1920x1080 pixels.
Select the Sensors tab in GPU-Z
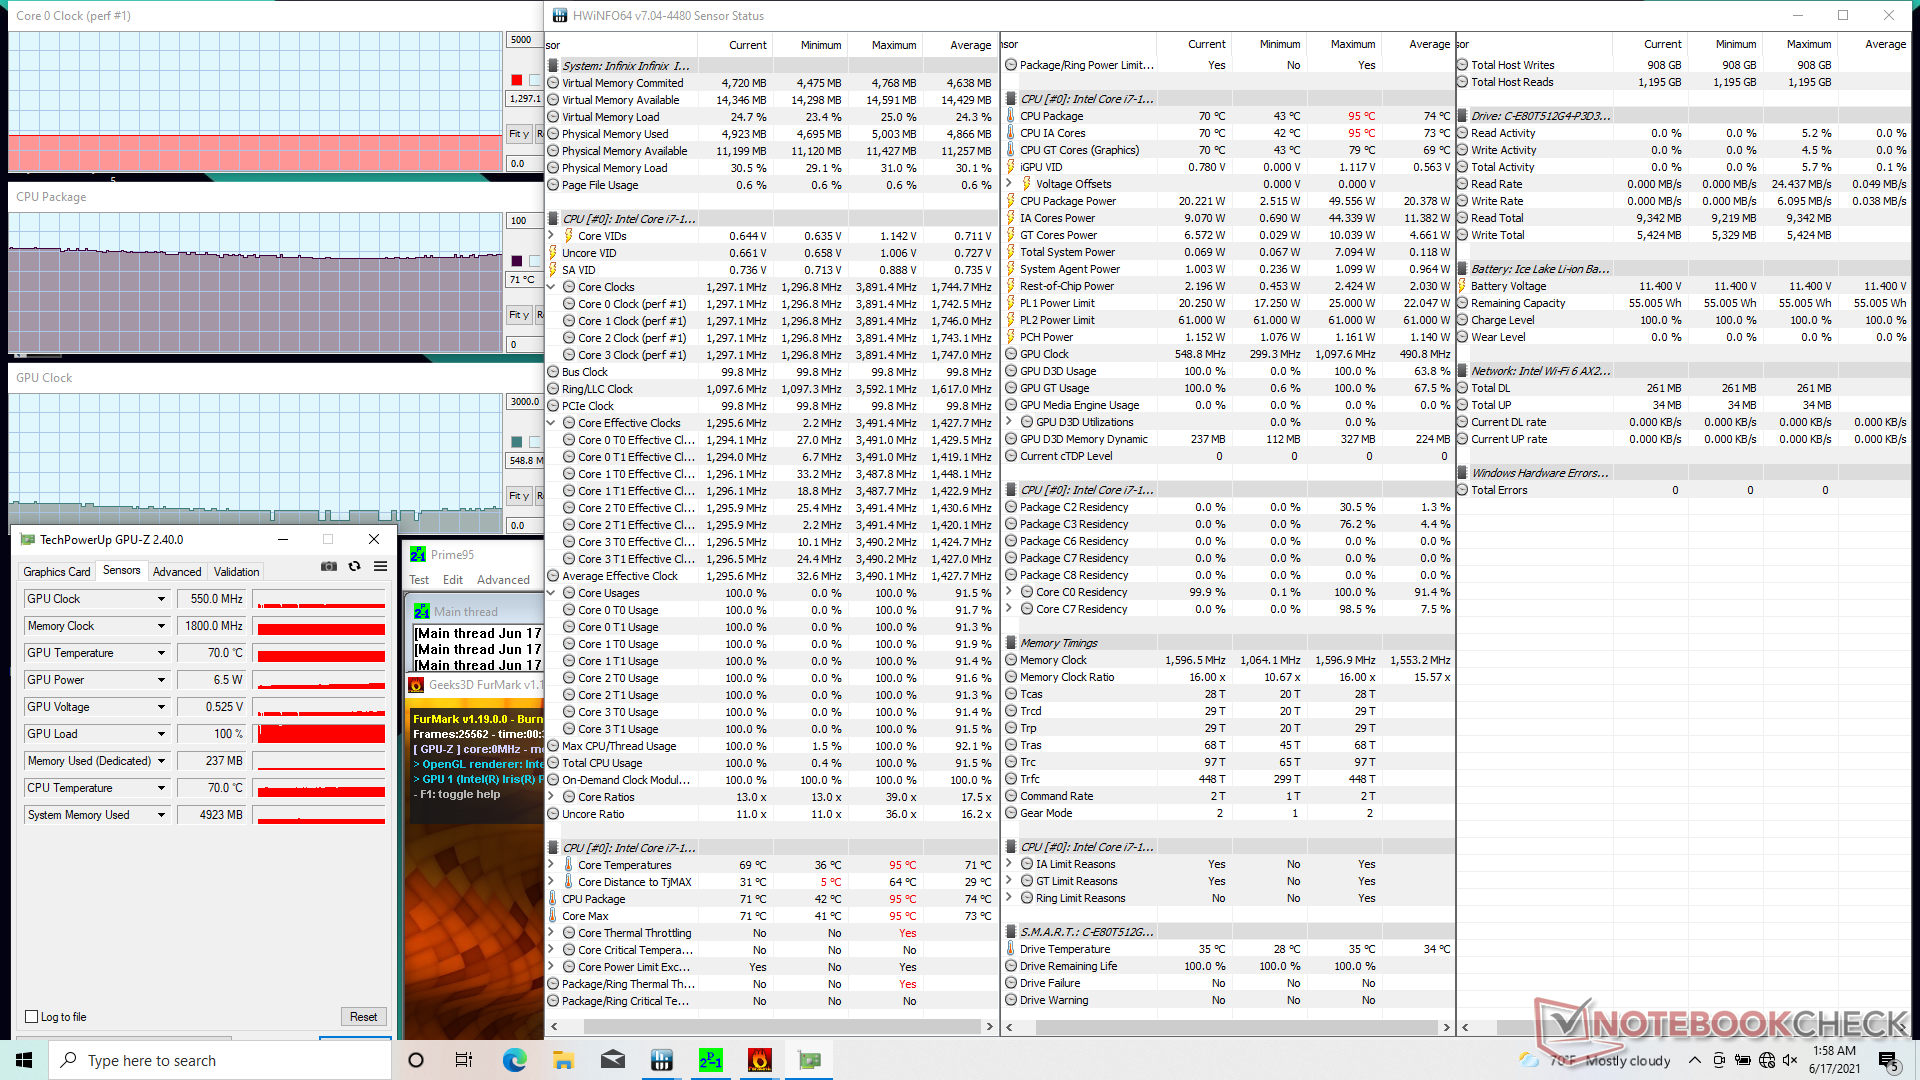tap(122, 570)
